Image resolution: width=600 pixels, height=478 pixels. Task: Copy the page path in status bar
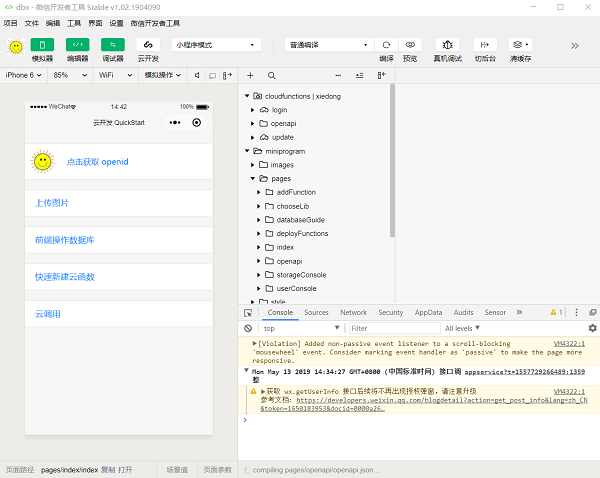point(108,470)
